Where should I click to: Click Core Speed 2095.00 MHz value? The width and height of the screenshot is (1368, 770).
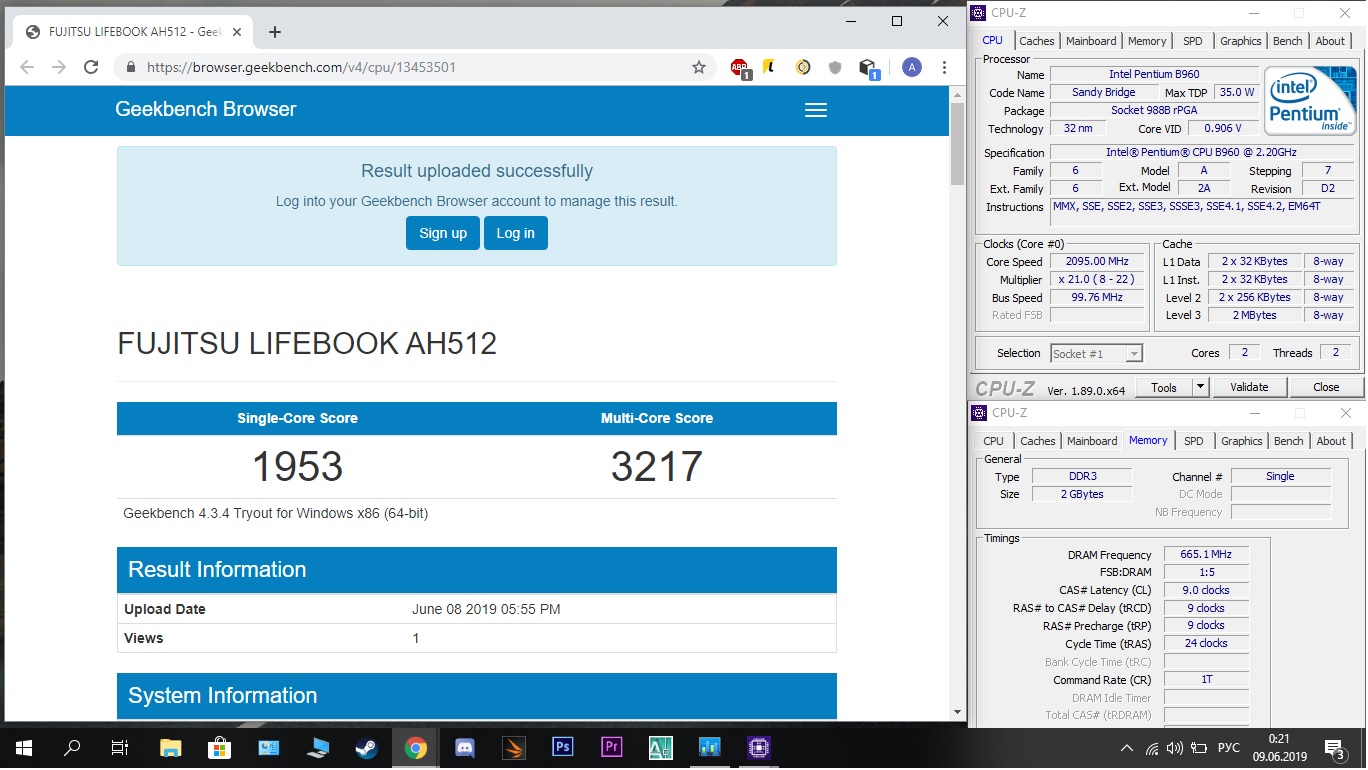[1097, 261]
